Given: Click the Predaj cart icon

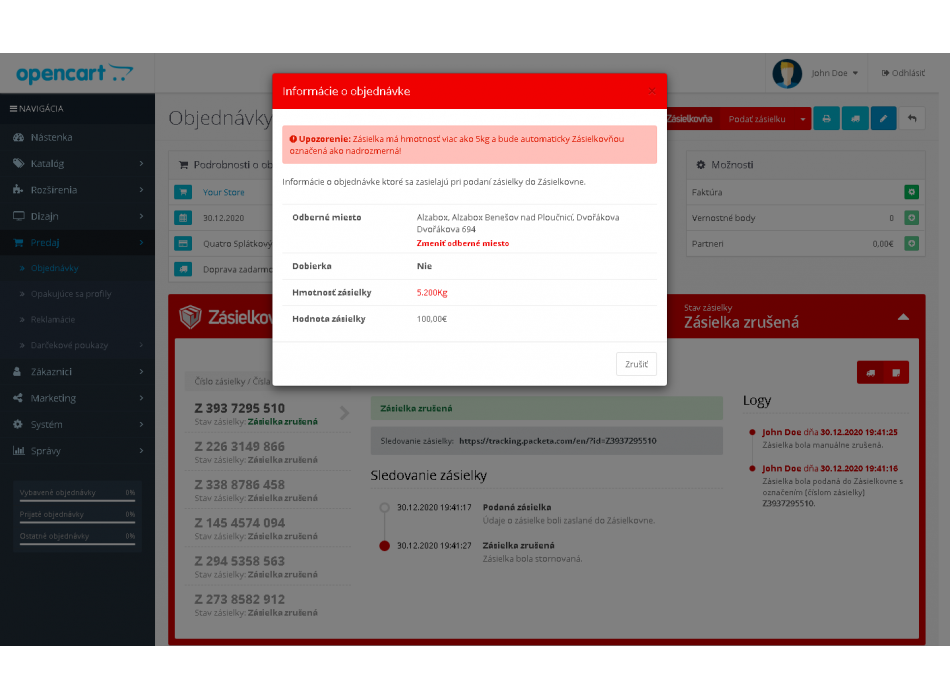Looking at the screenshot, I should coord(18,242).
